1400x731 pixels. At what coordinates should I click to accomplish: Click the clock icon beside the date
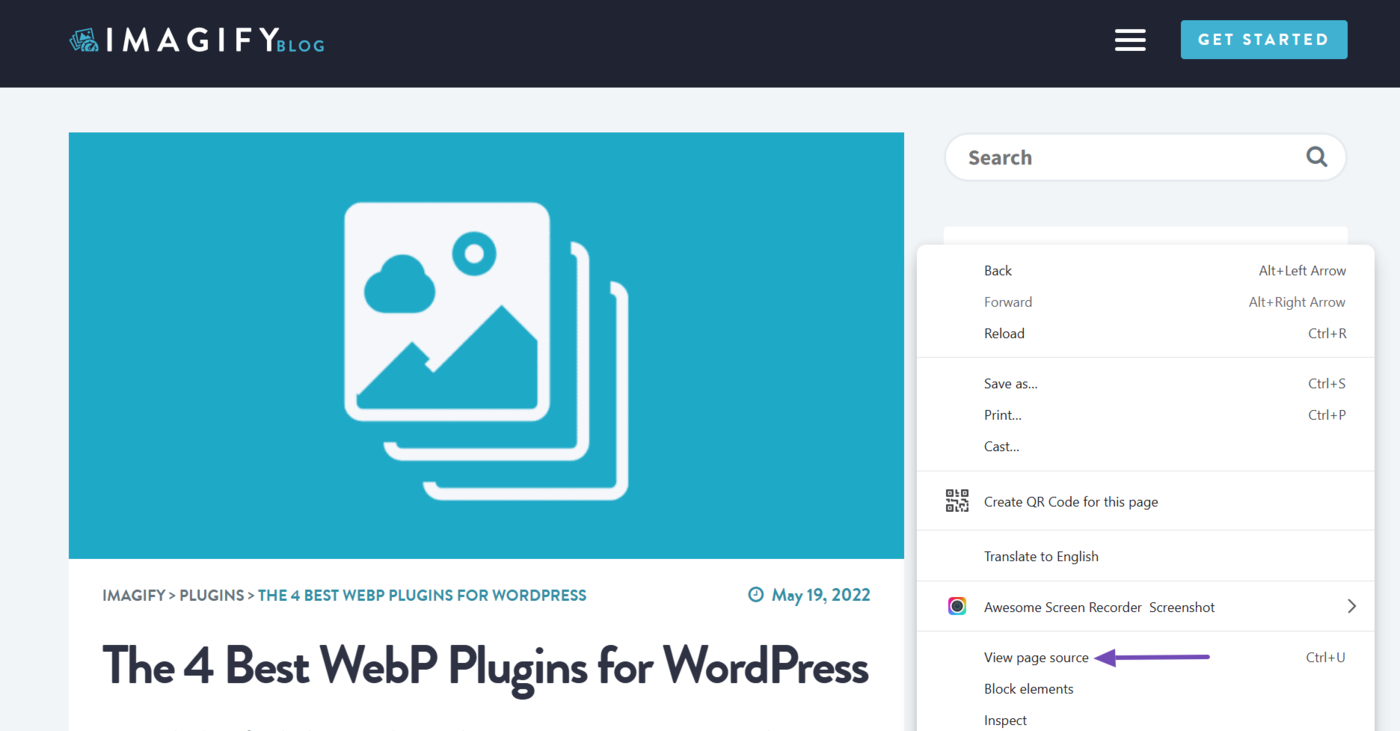click(x=756, y=595)
